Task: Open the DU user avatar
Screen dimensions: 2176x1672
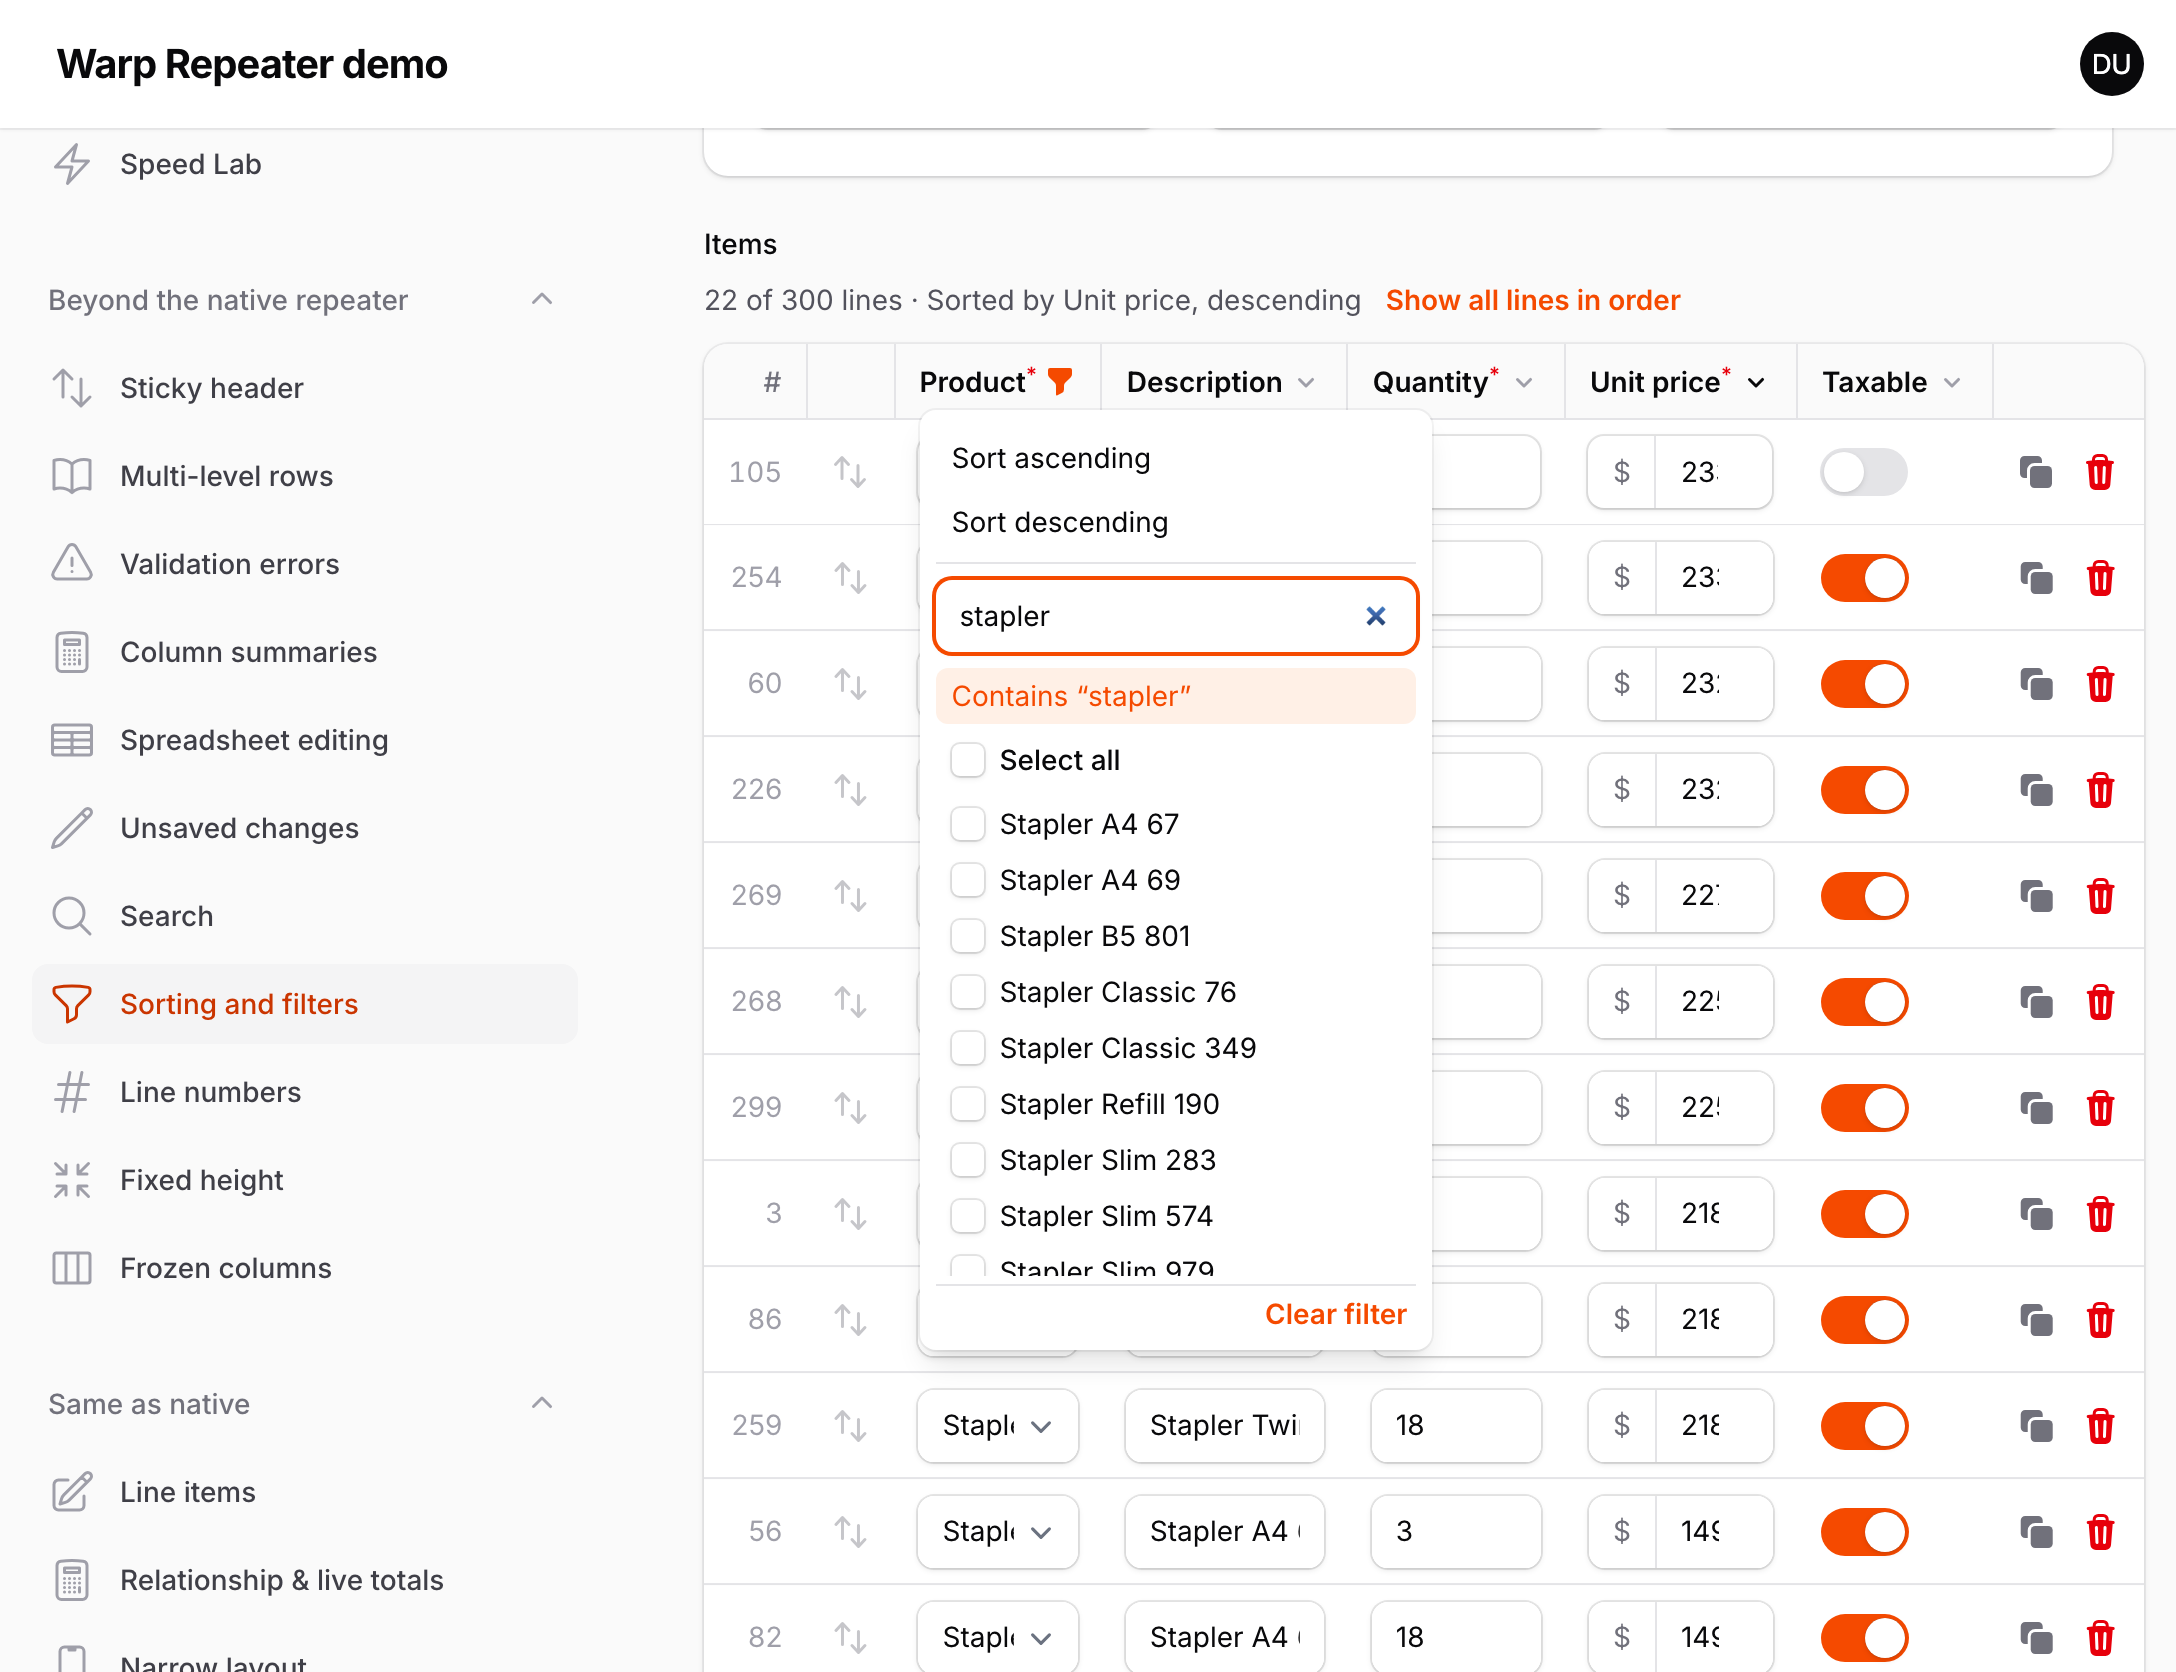Action: tap(2111, 64)
